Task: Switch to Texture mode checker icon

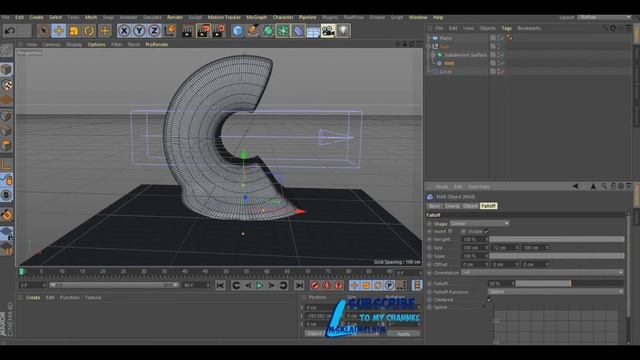Action: [6, 85]
